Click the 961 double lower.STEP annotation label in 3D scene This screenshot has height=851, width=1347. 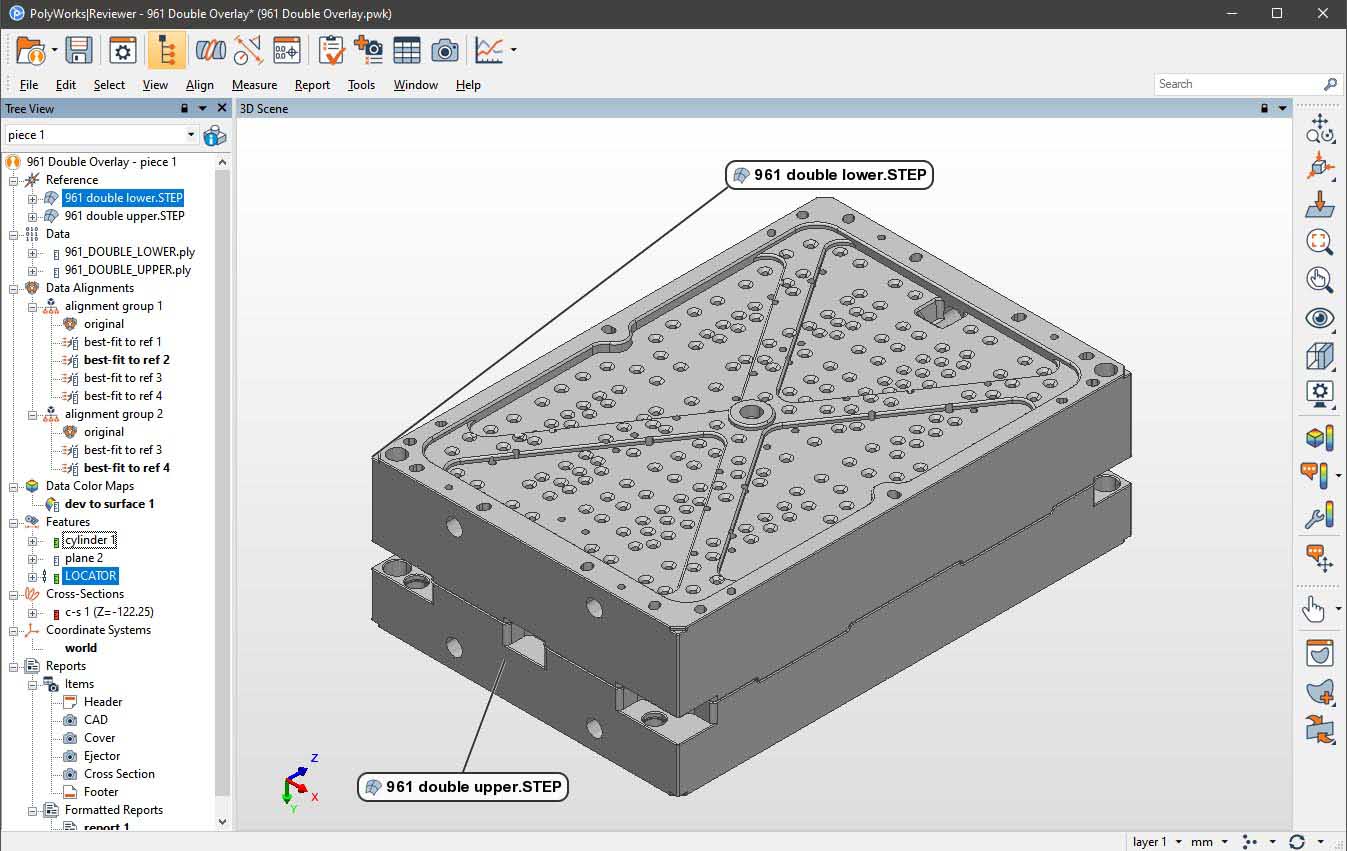(x=829, y=175)
